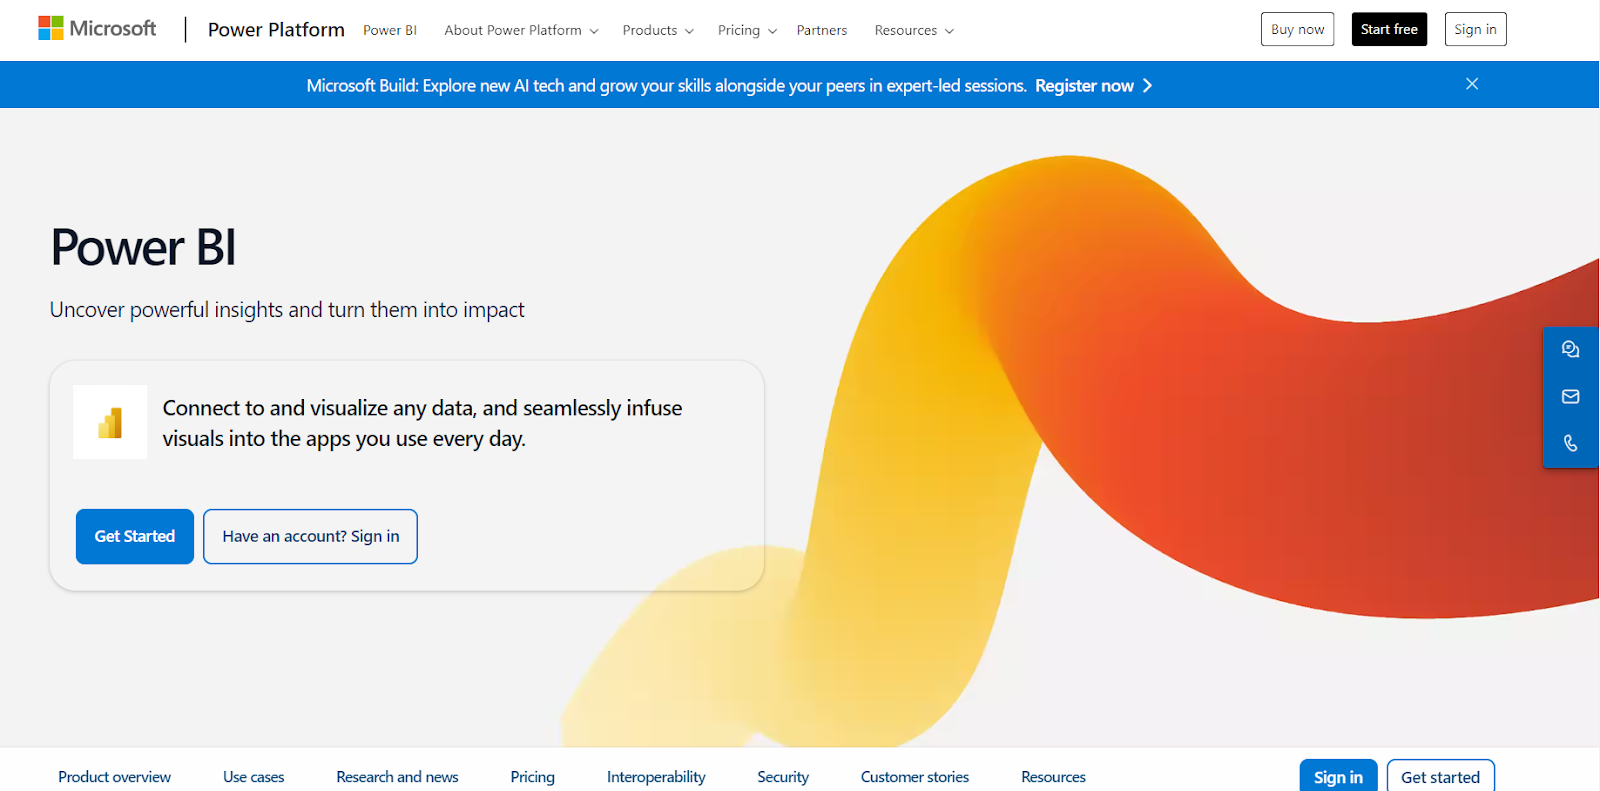Click the blue Sign in button at bottom
1600x791 pixels.
(x=1338, y=776)
